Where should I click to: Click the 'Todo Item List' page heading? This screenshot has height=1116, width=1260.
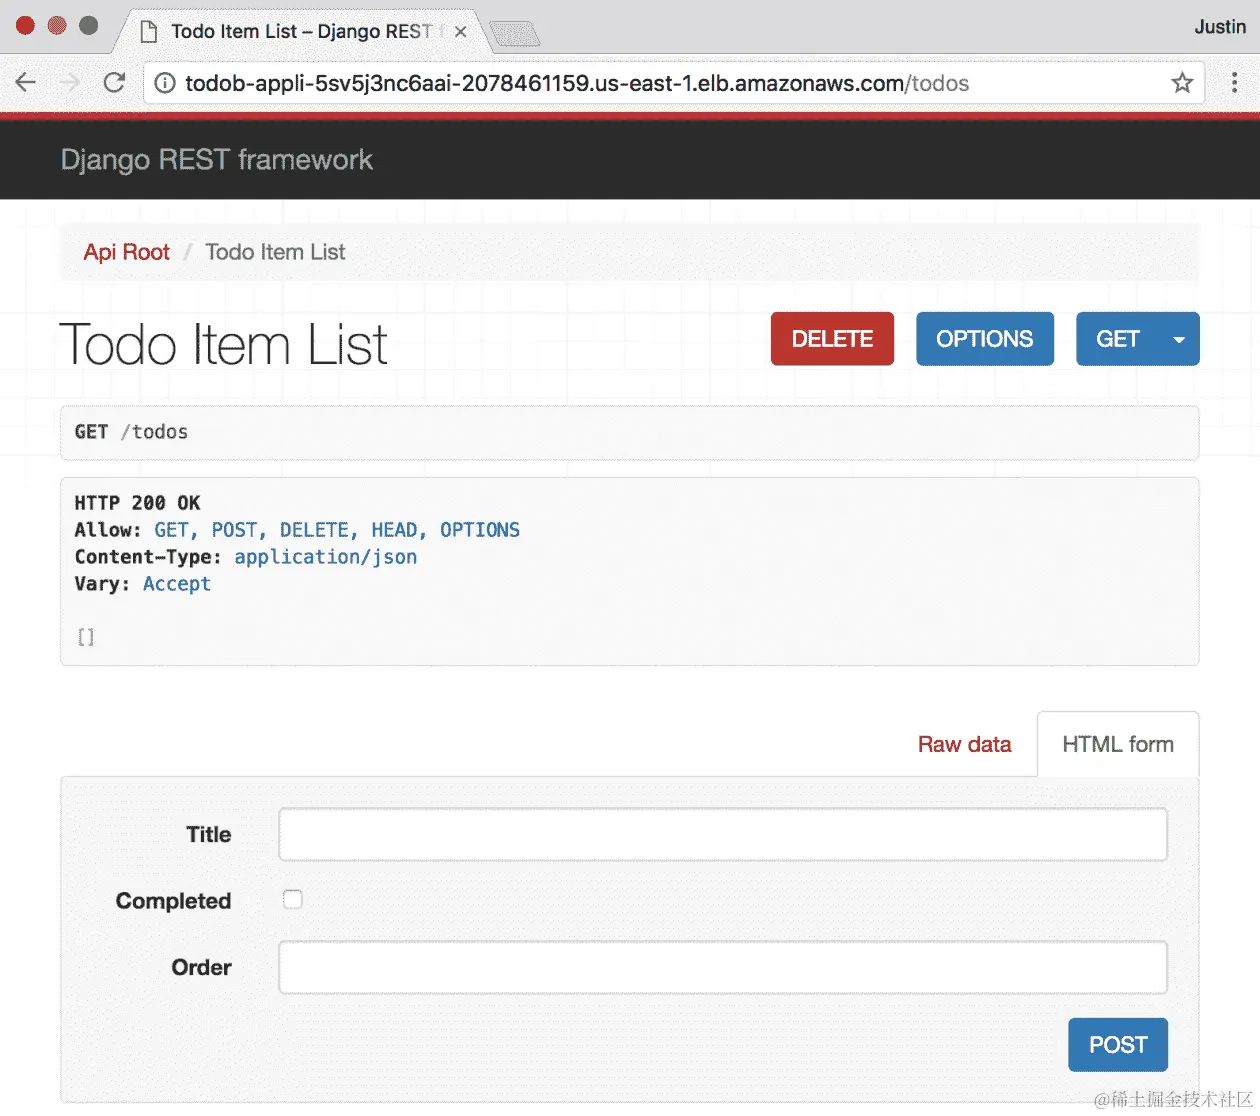tap(223, 344)
